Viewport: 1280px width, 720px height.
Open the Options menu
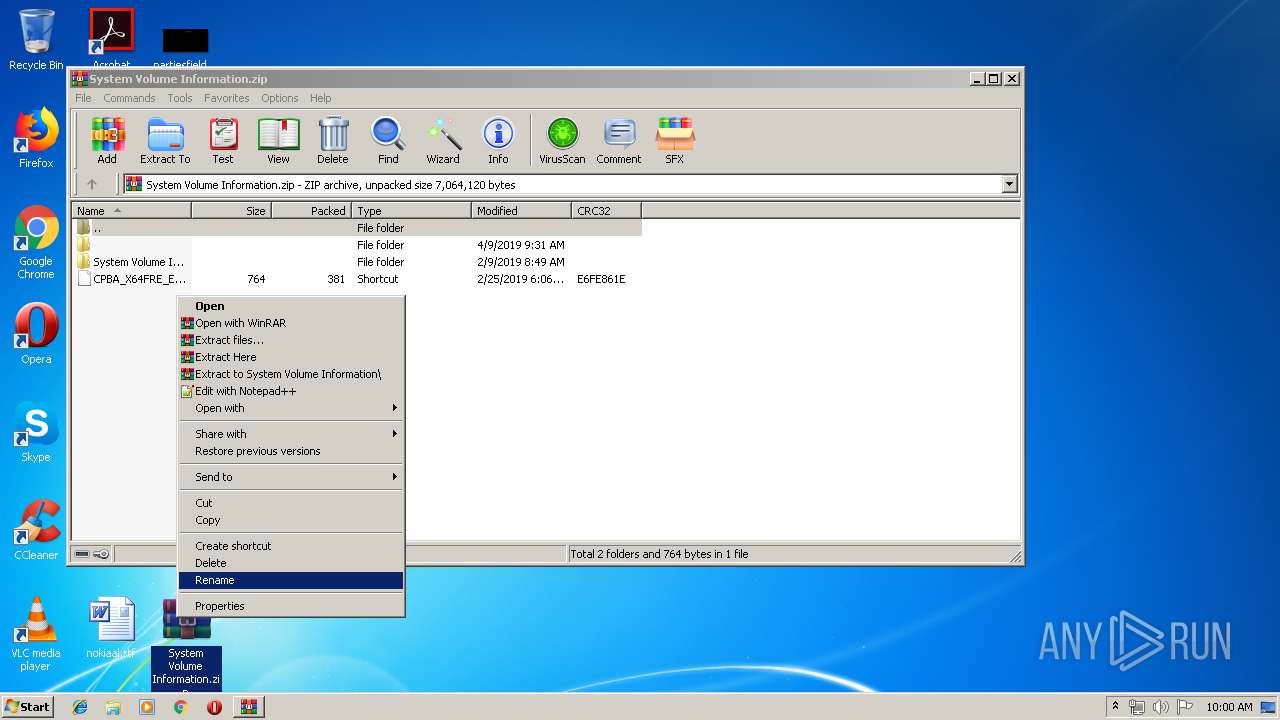tap(280, 98)
